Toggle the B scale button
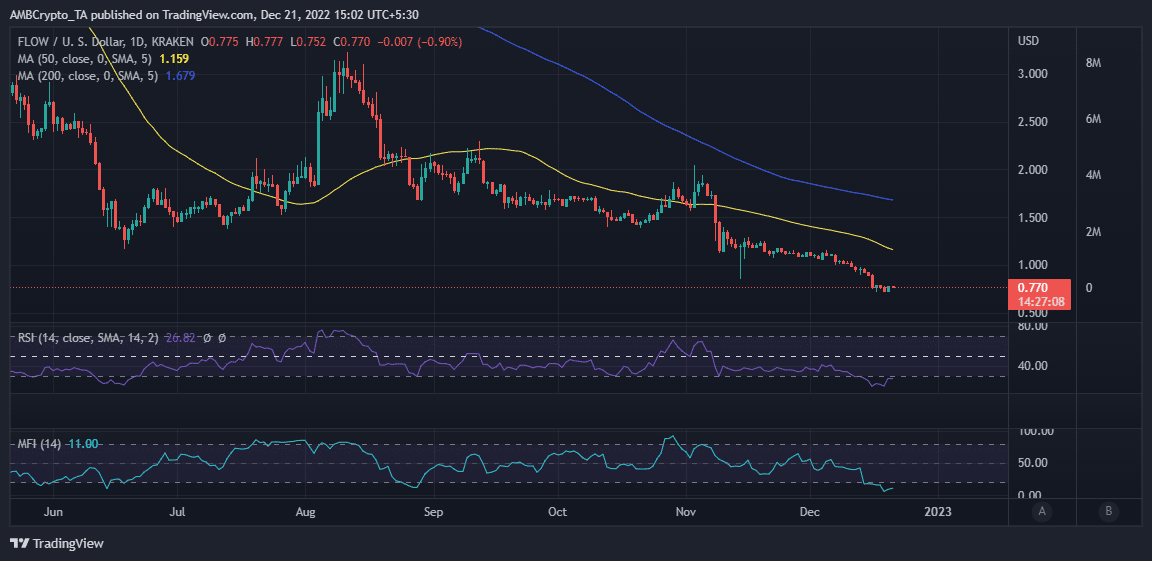This screenshot has width=1152, height=561. click(1108, 511)
